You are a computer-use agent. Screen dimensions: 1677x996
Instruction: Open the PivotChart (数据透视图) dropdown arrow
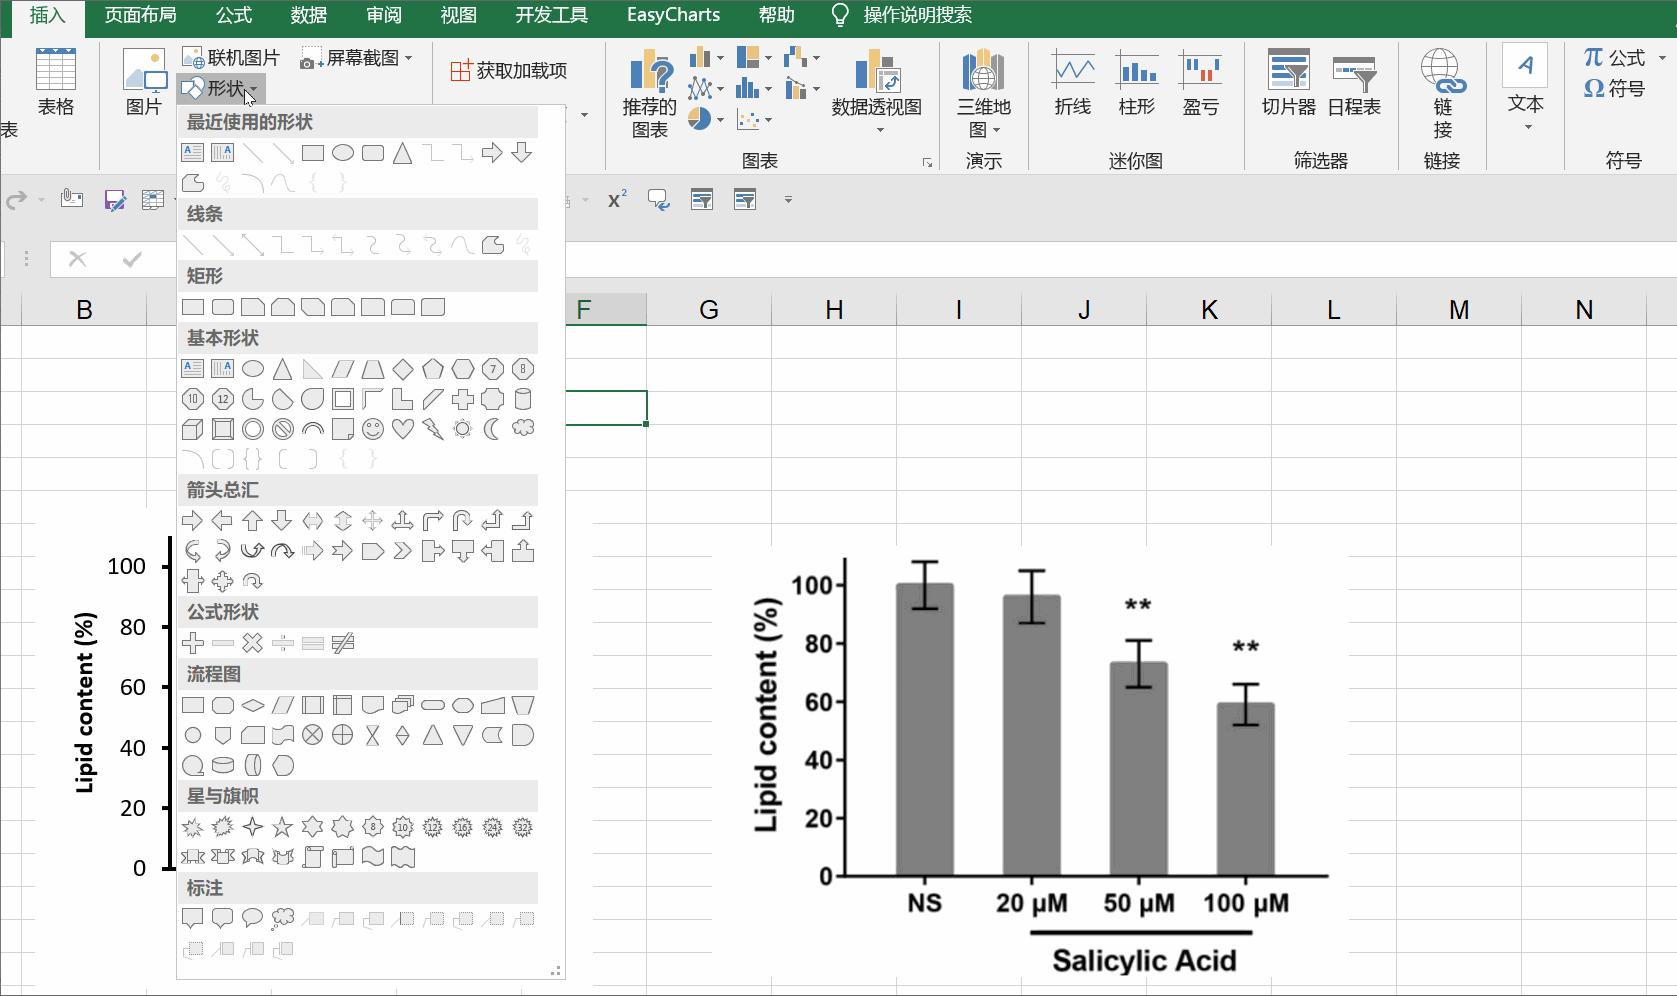coord(880,131)
